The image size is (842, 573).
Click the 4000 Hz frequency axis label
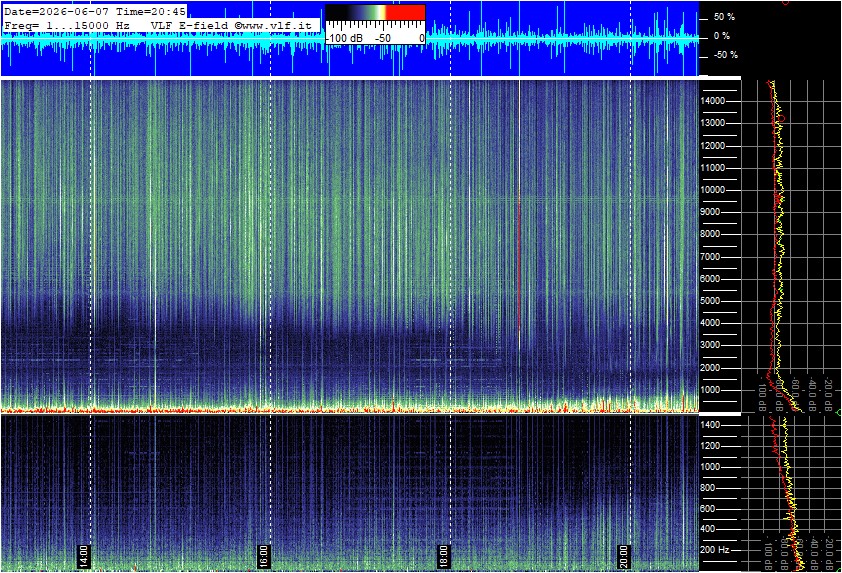point(710,323)
